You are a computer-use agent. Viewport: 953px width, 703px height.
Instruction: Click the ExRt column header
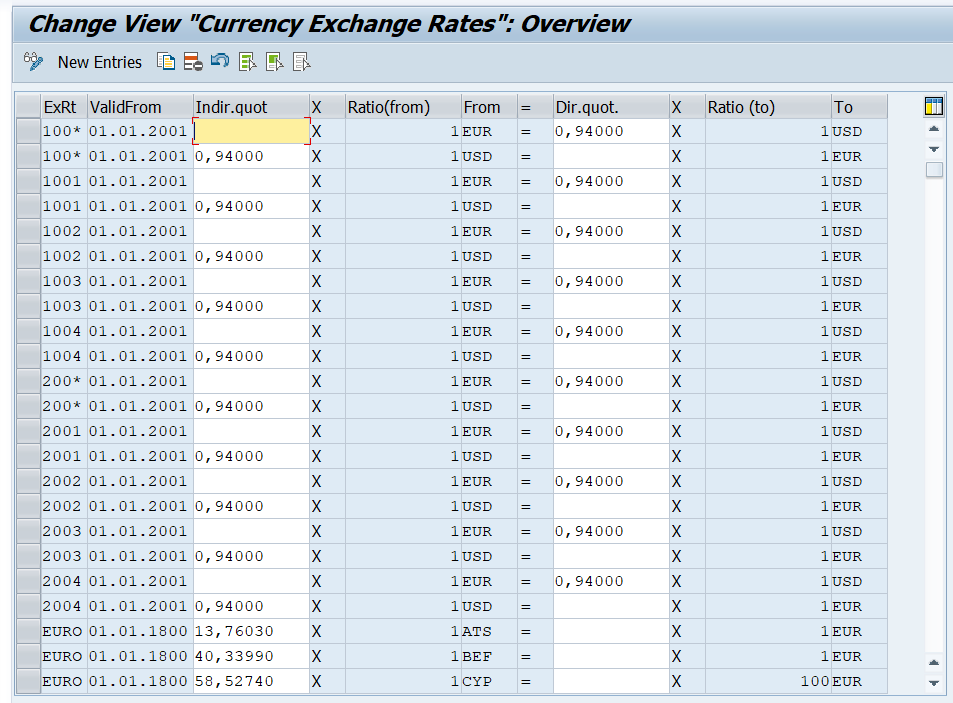point(64,107)
